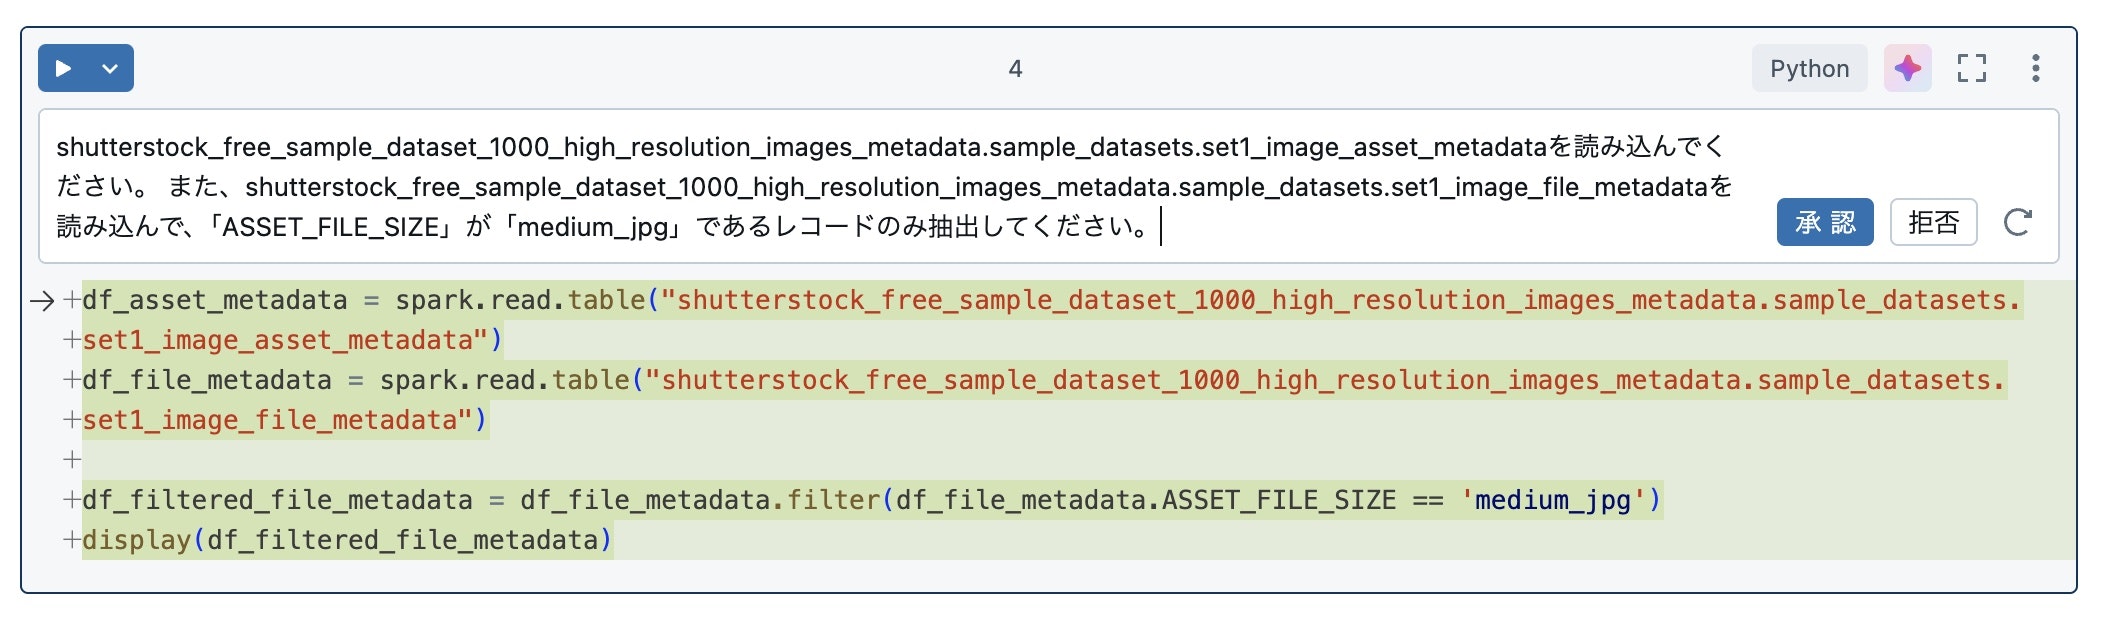Click the plus marker on the empty added line
This screenshot has width=2104, height=618.
tap(72, 460)
